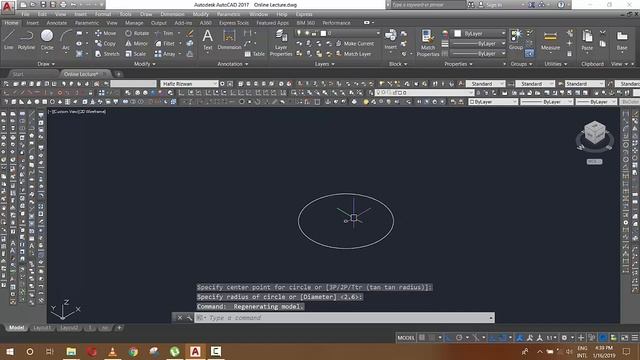
Task: Select the Dimension tool
Action: point(229,40)
